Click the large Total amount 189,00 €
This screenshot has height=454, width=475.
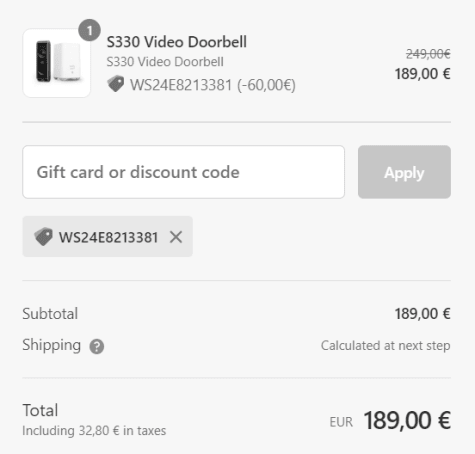tap(407, 420)
